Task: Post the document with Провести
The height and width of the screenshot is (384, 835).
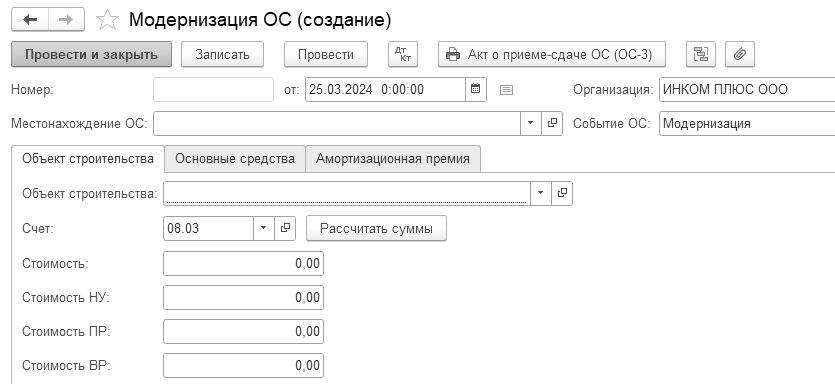Action: coord(326,54)
